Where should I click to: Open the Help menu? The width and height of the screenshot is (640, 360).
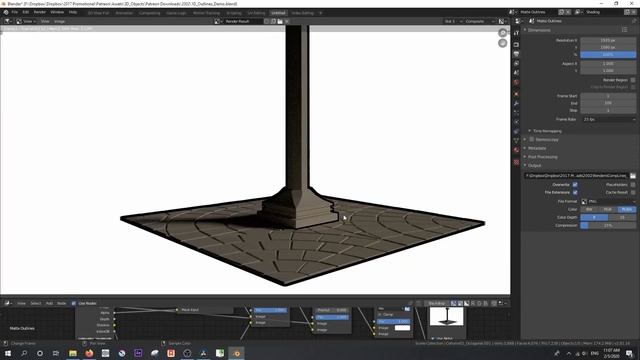(x=73, y=12)
